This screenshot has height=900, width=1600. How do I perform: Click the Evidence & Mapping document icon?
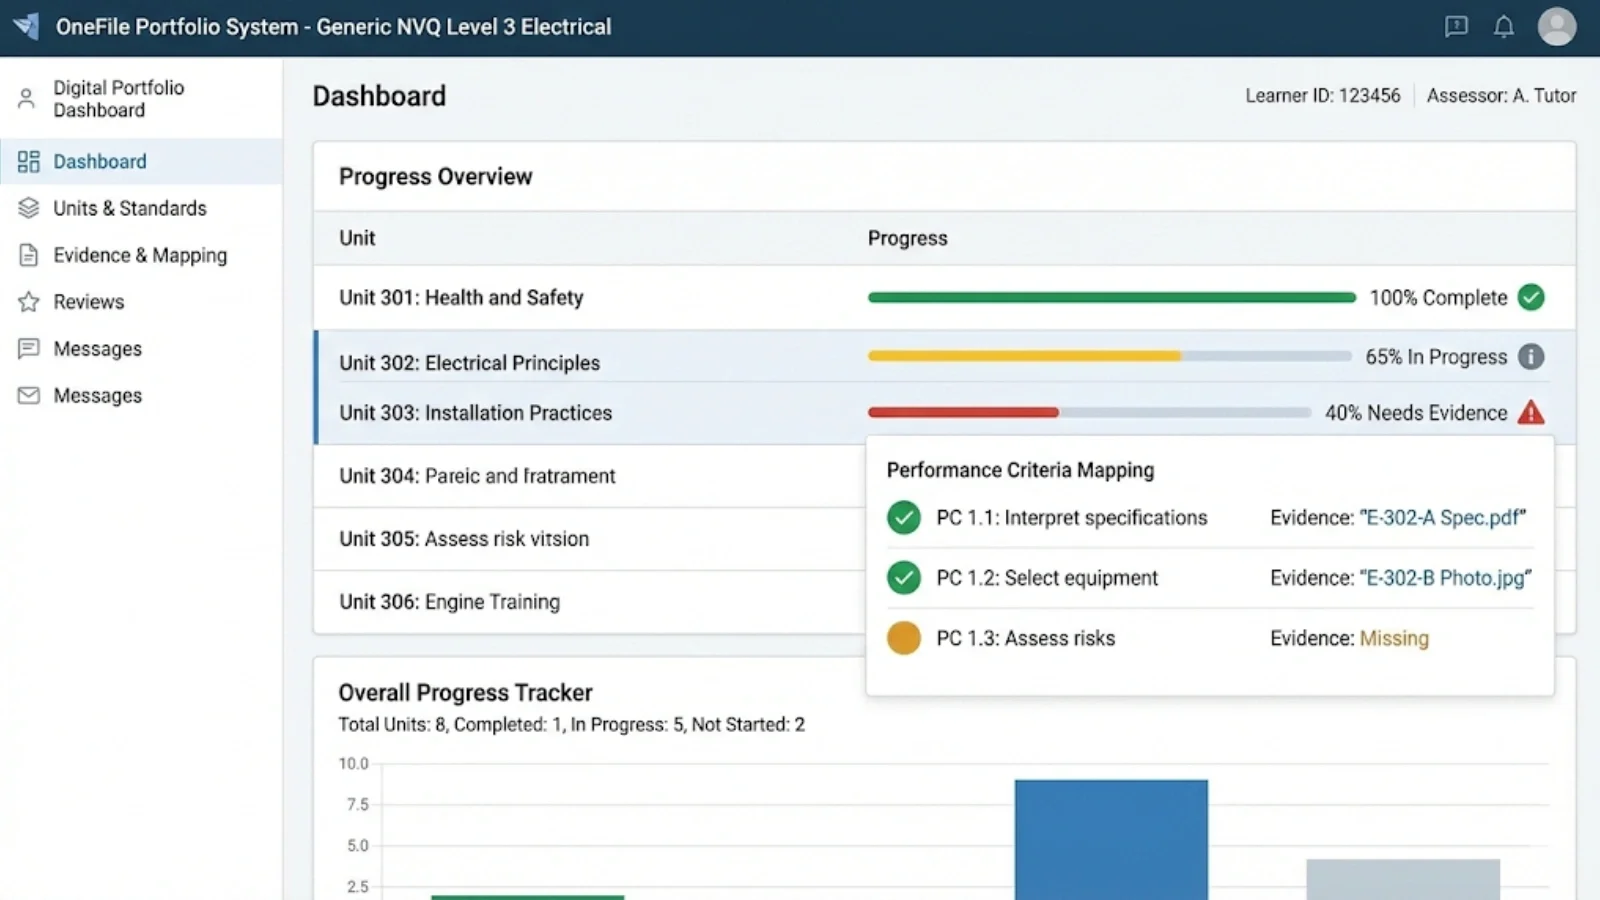[27, 255]
